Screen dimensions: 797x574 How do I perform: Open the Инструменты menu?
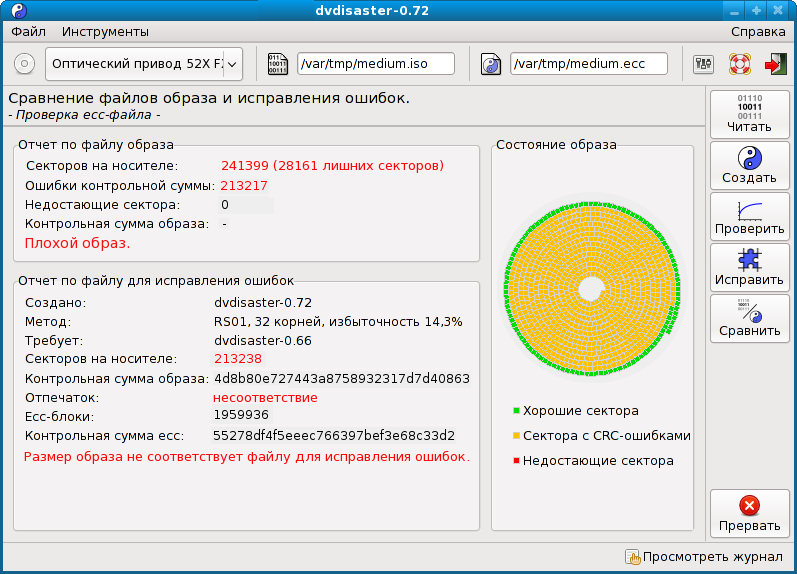(105, 32)
